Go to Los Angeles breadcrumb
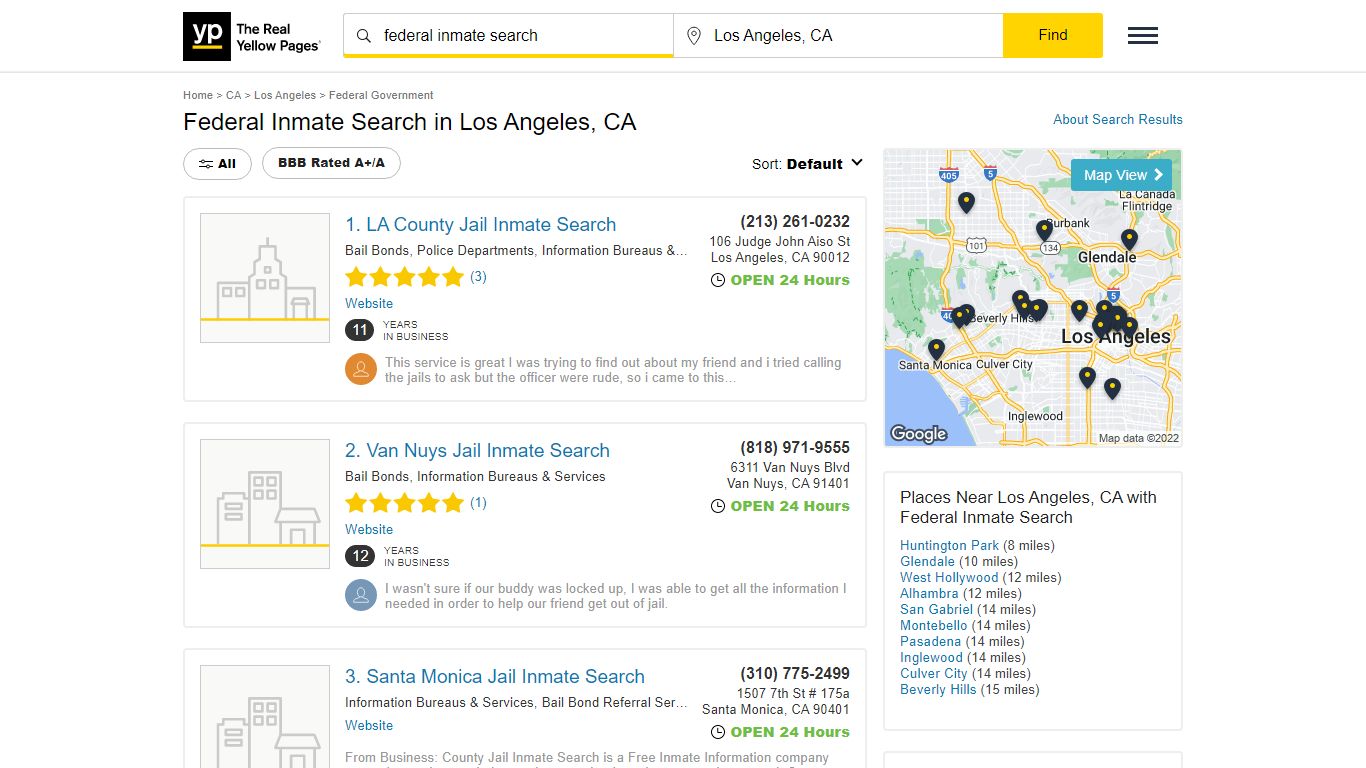The image size is (1366, 768). tap(285, 95)
